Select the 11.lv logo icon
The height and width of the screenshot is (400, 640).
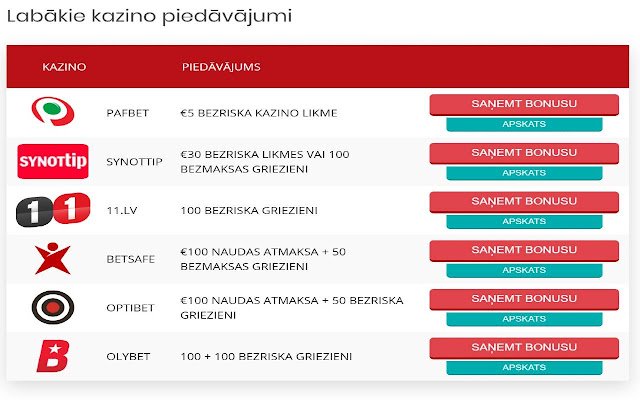(53, 210)
